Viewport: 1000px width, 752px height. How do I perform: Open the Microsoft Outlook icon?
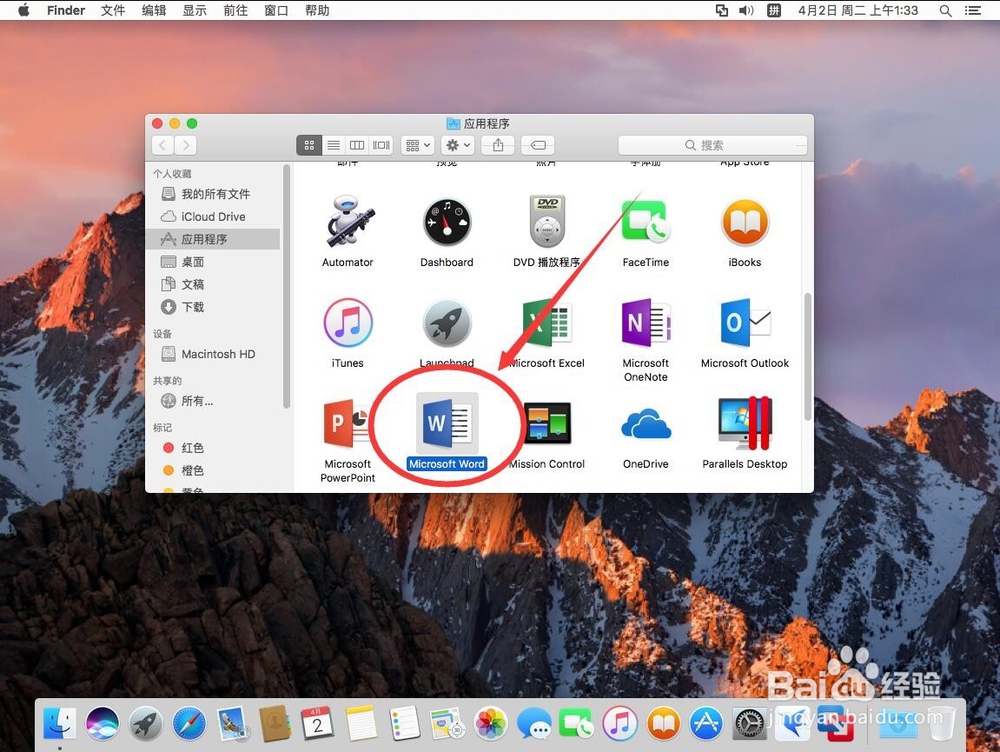pos(744,323)
